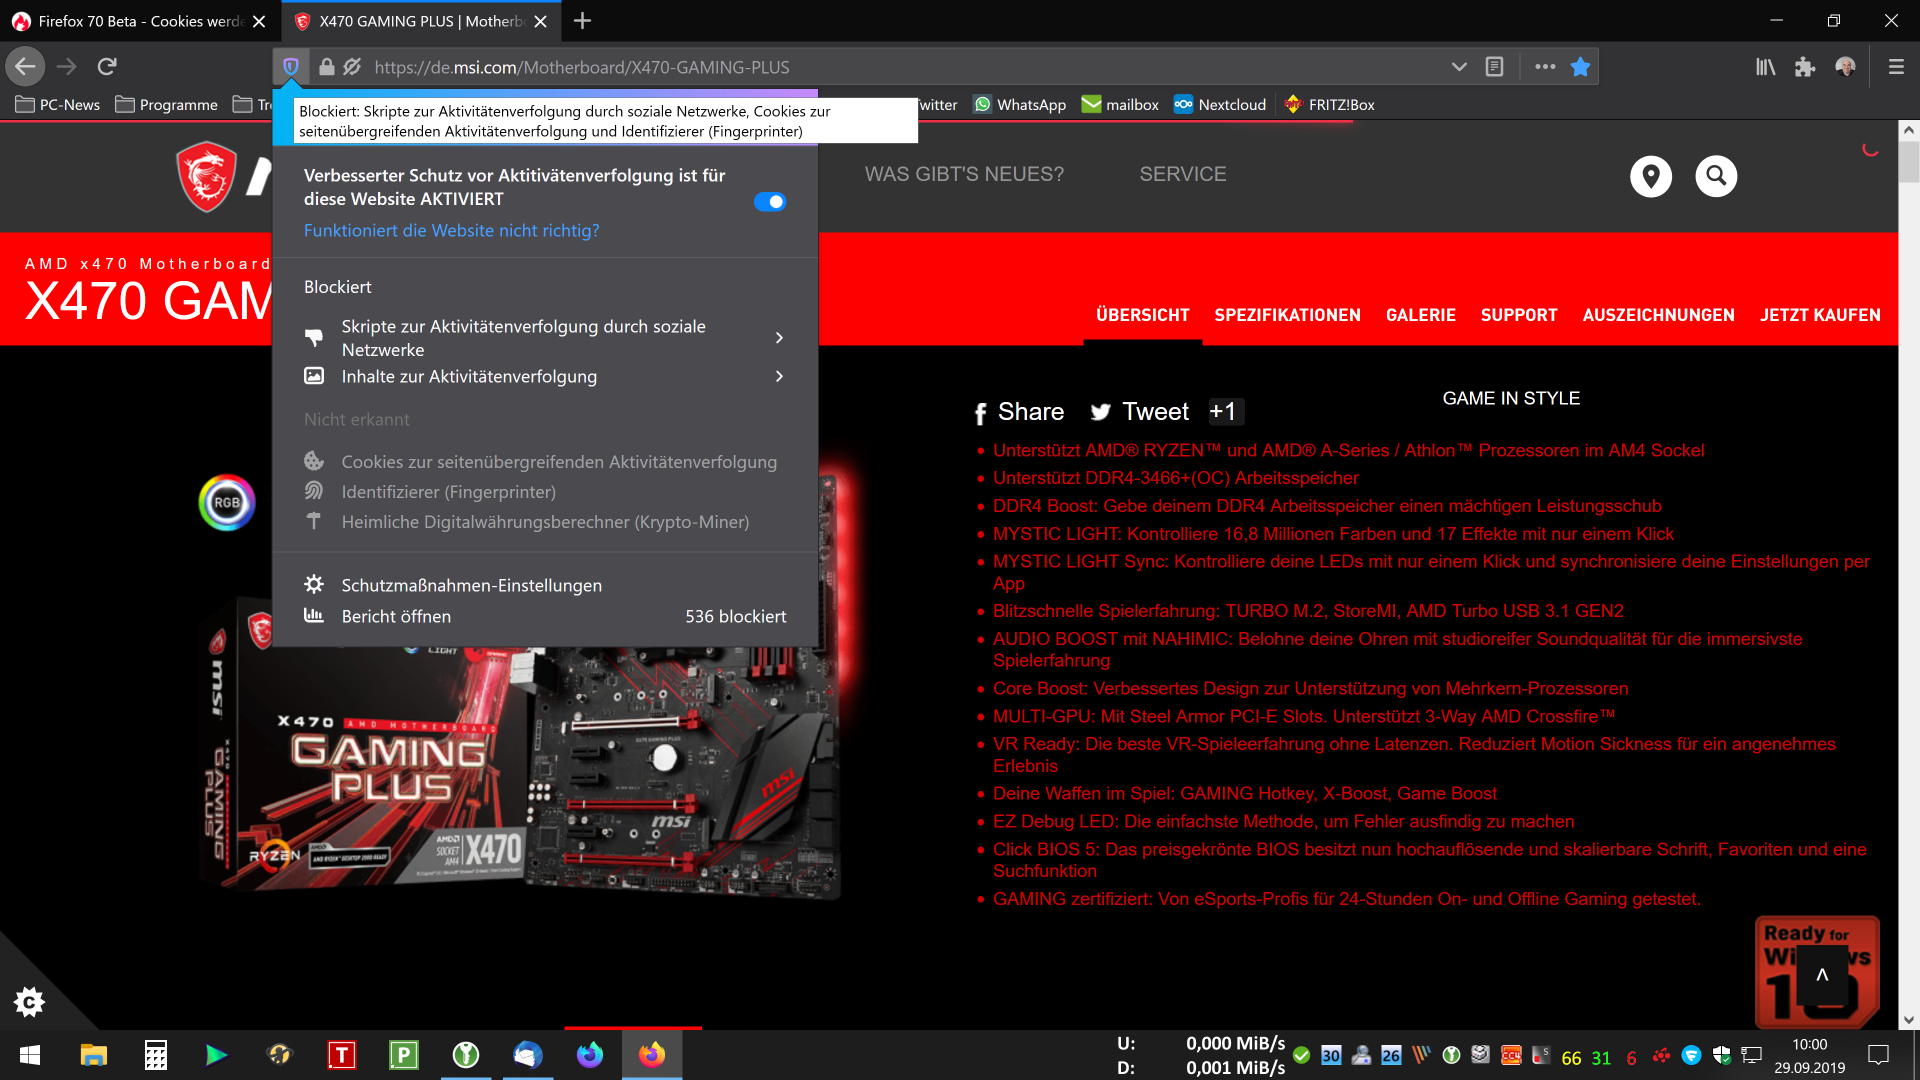Disable enhanced tracking protection toggle
The width and height of the screenshot is (1920, 1080).
coord(769,202)
